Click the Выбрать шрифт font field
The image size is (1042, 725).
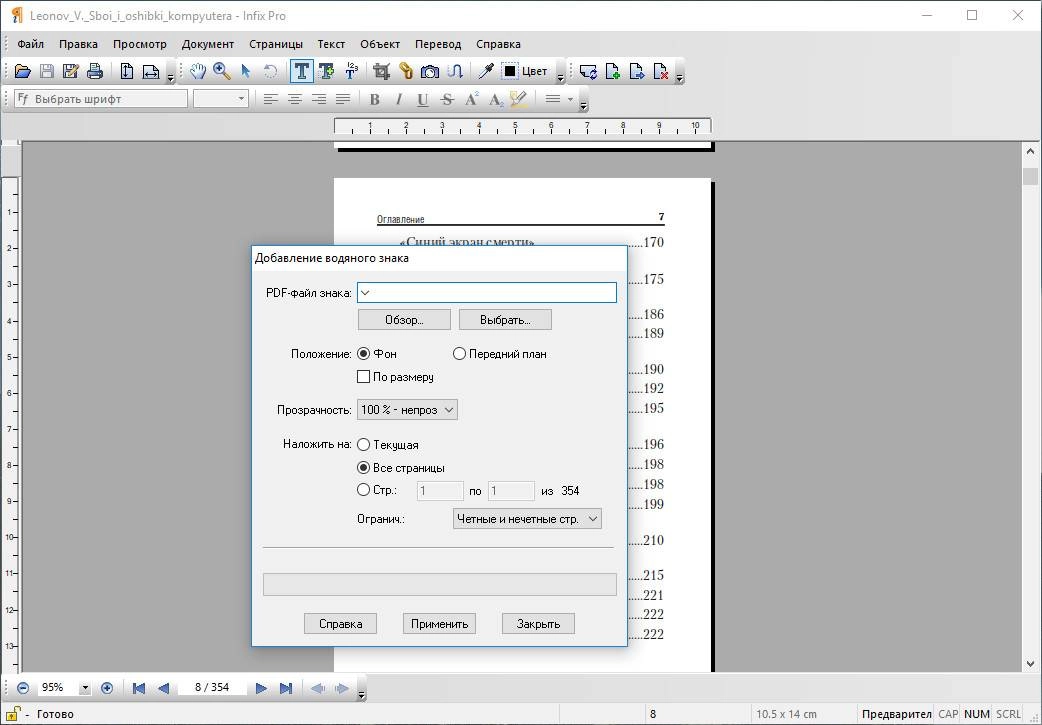(x=101, y=99)
